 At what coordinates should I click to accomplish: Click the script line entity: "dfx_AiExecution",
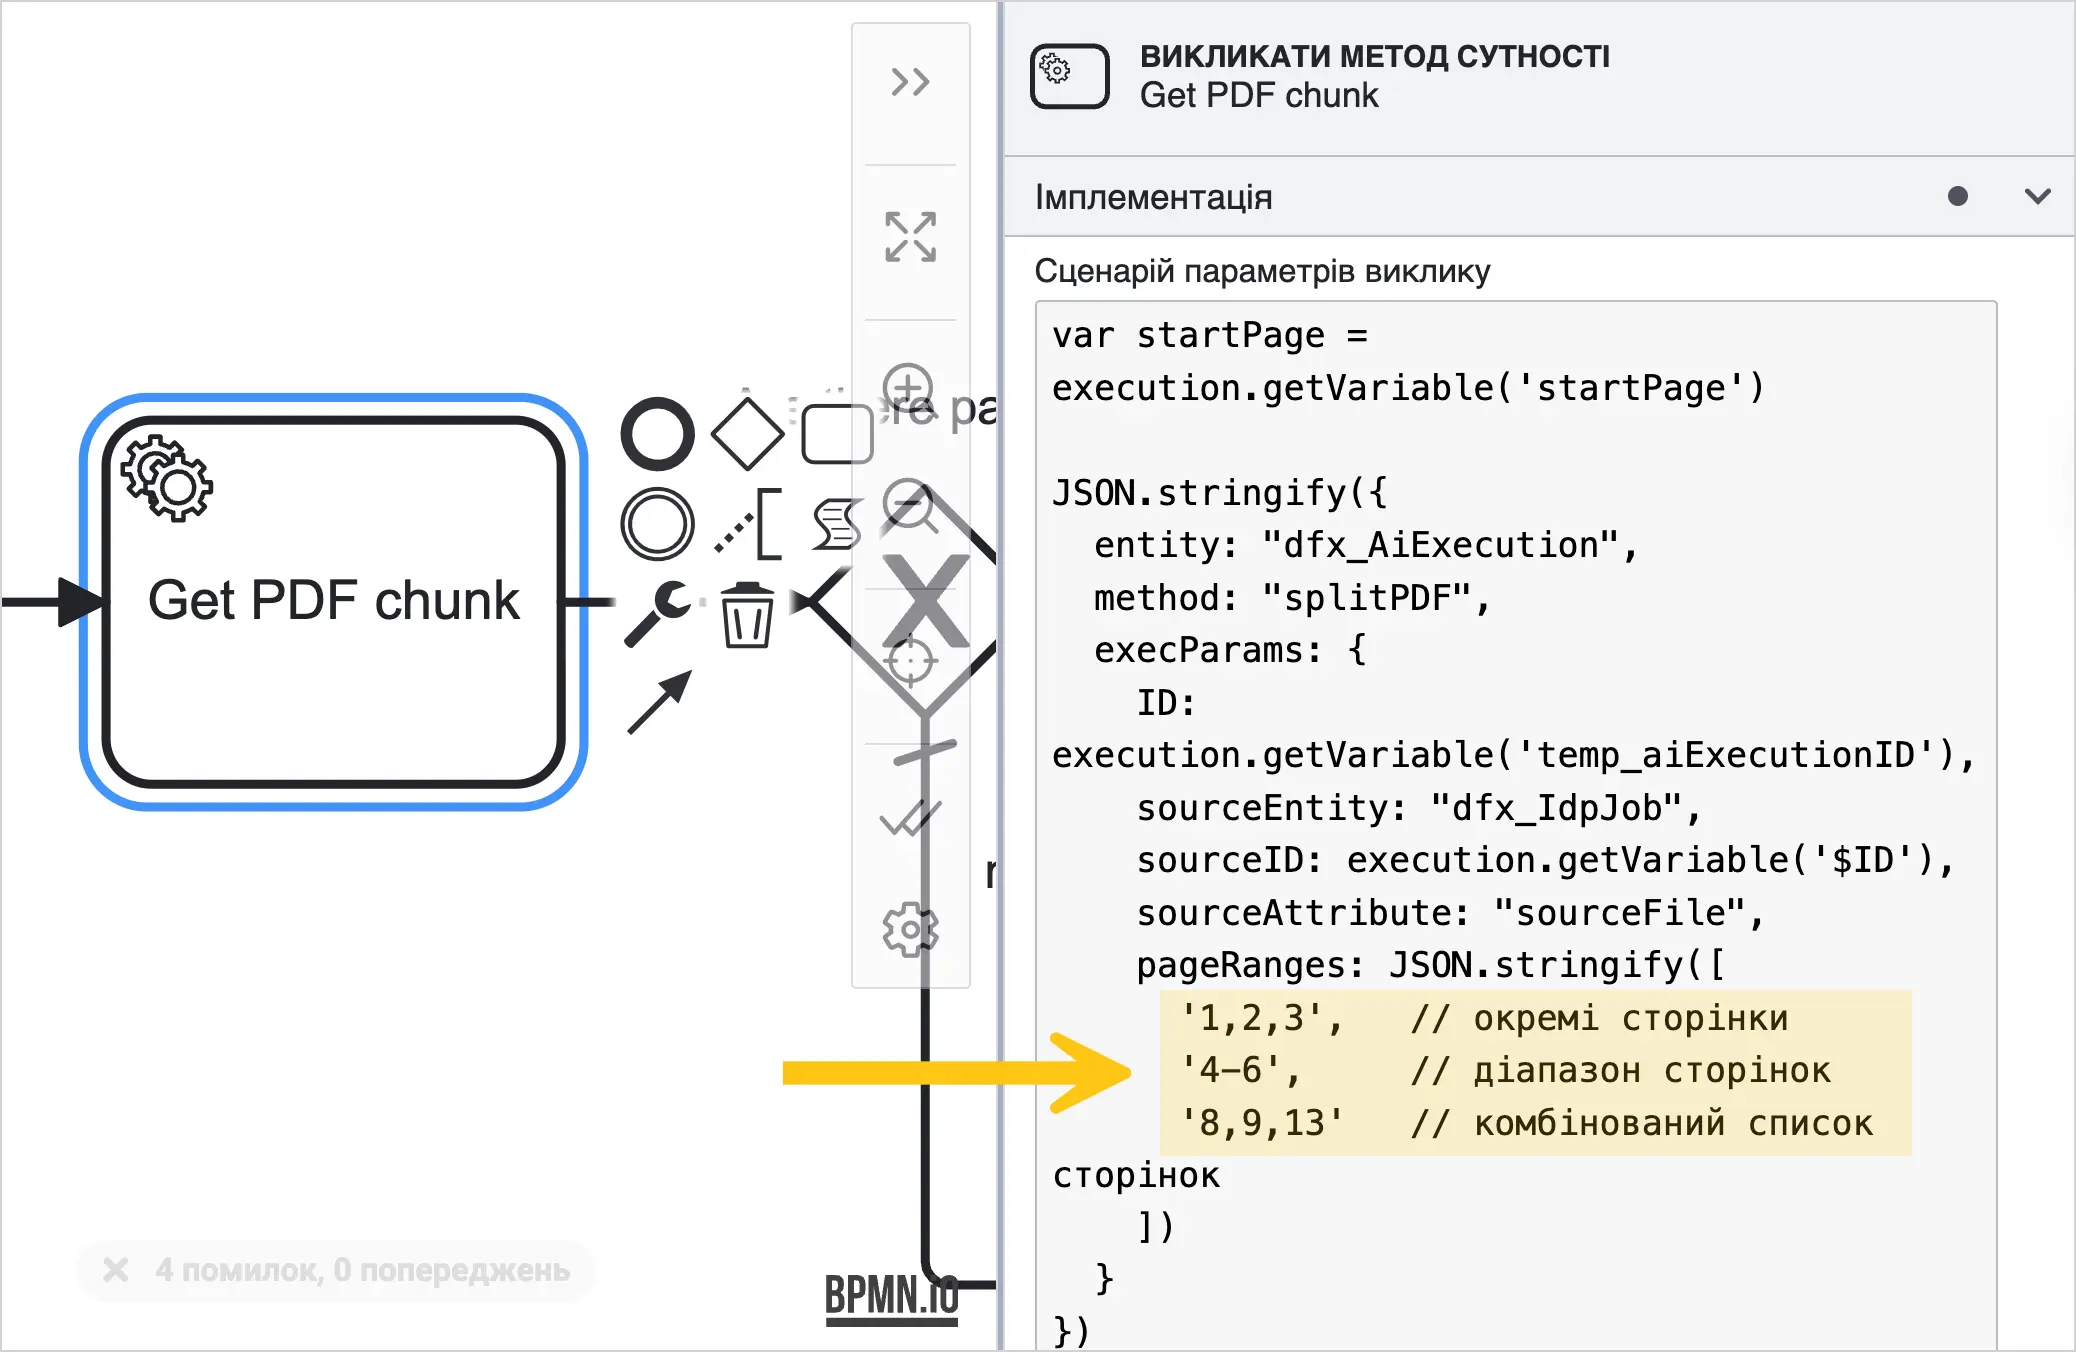[1365, 545]
